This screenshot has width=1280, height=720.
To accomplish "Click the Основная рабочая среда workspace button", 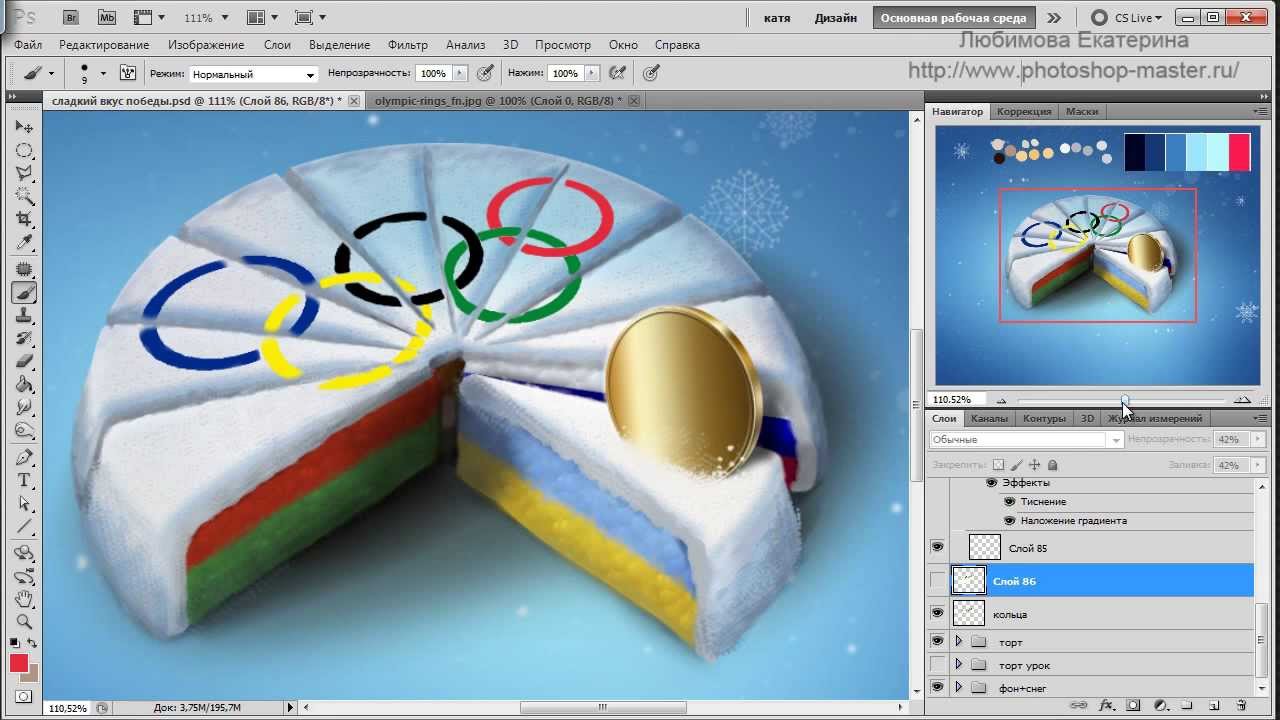I will coord(953,18).
